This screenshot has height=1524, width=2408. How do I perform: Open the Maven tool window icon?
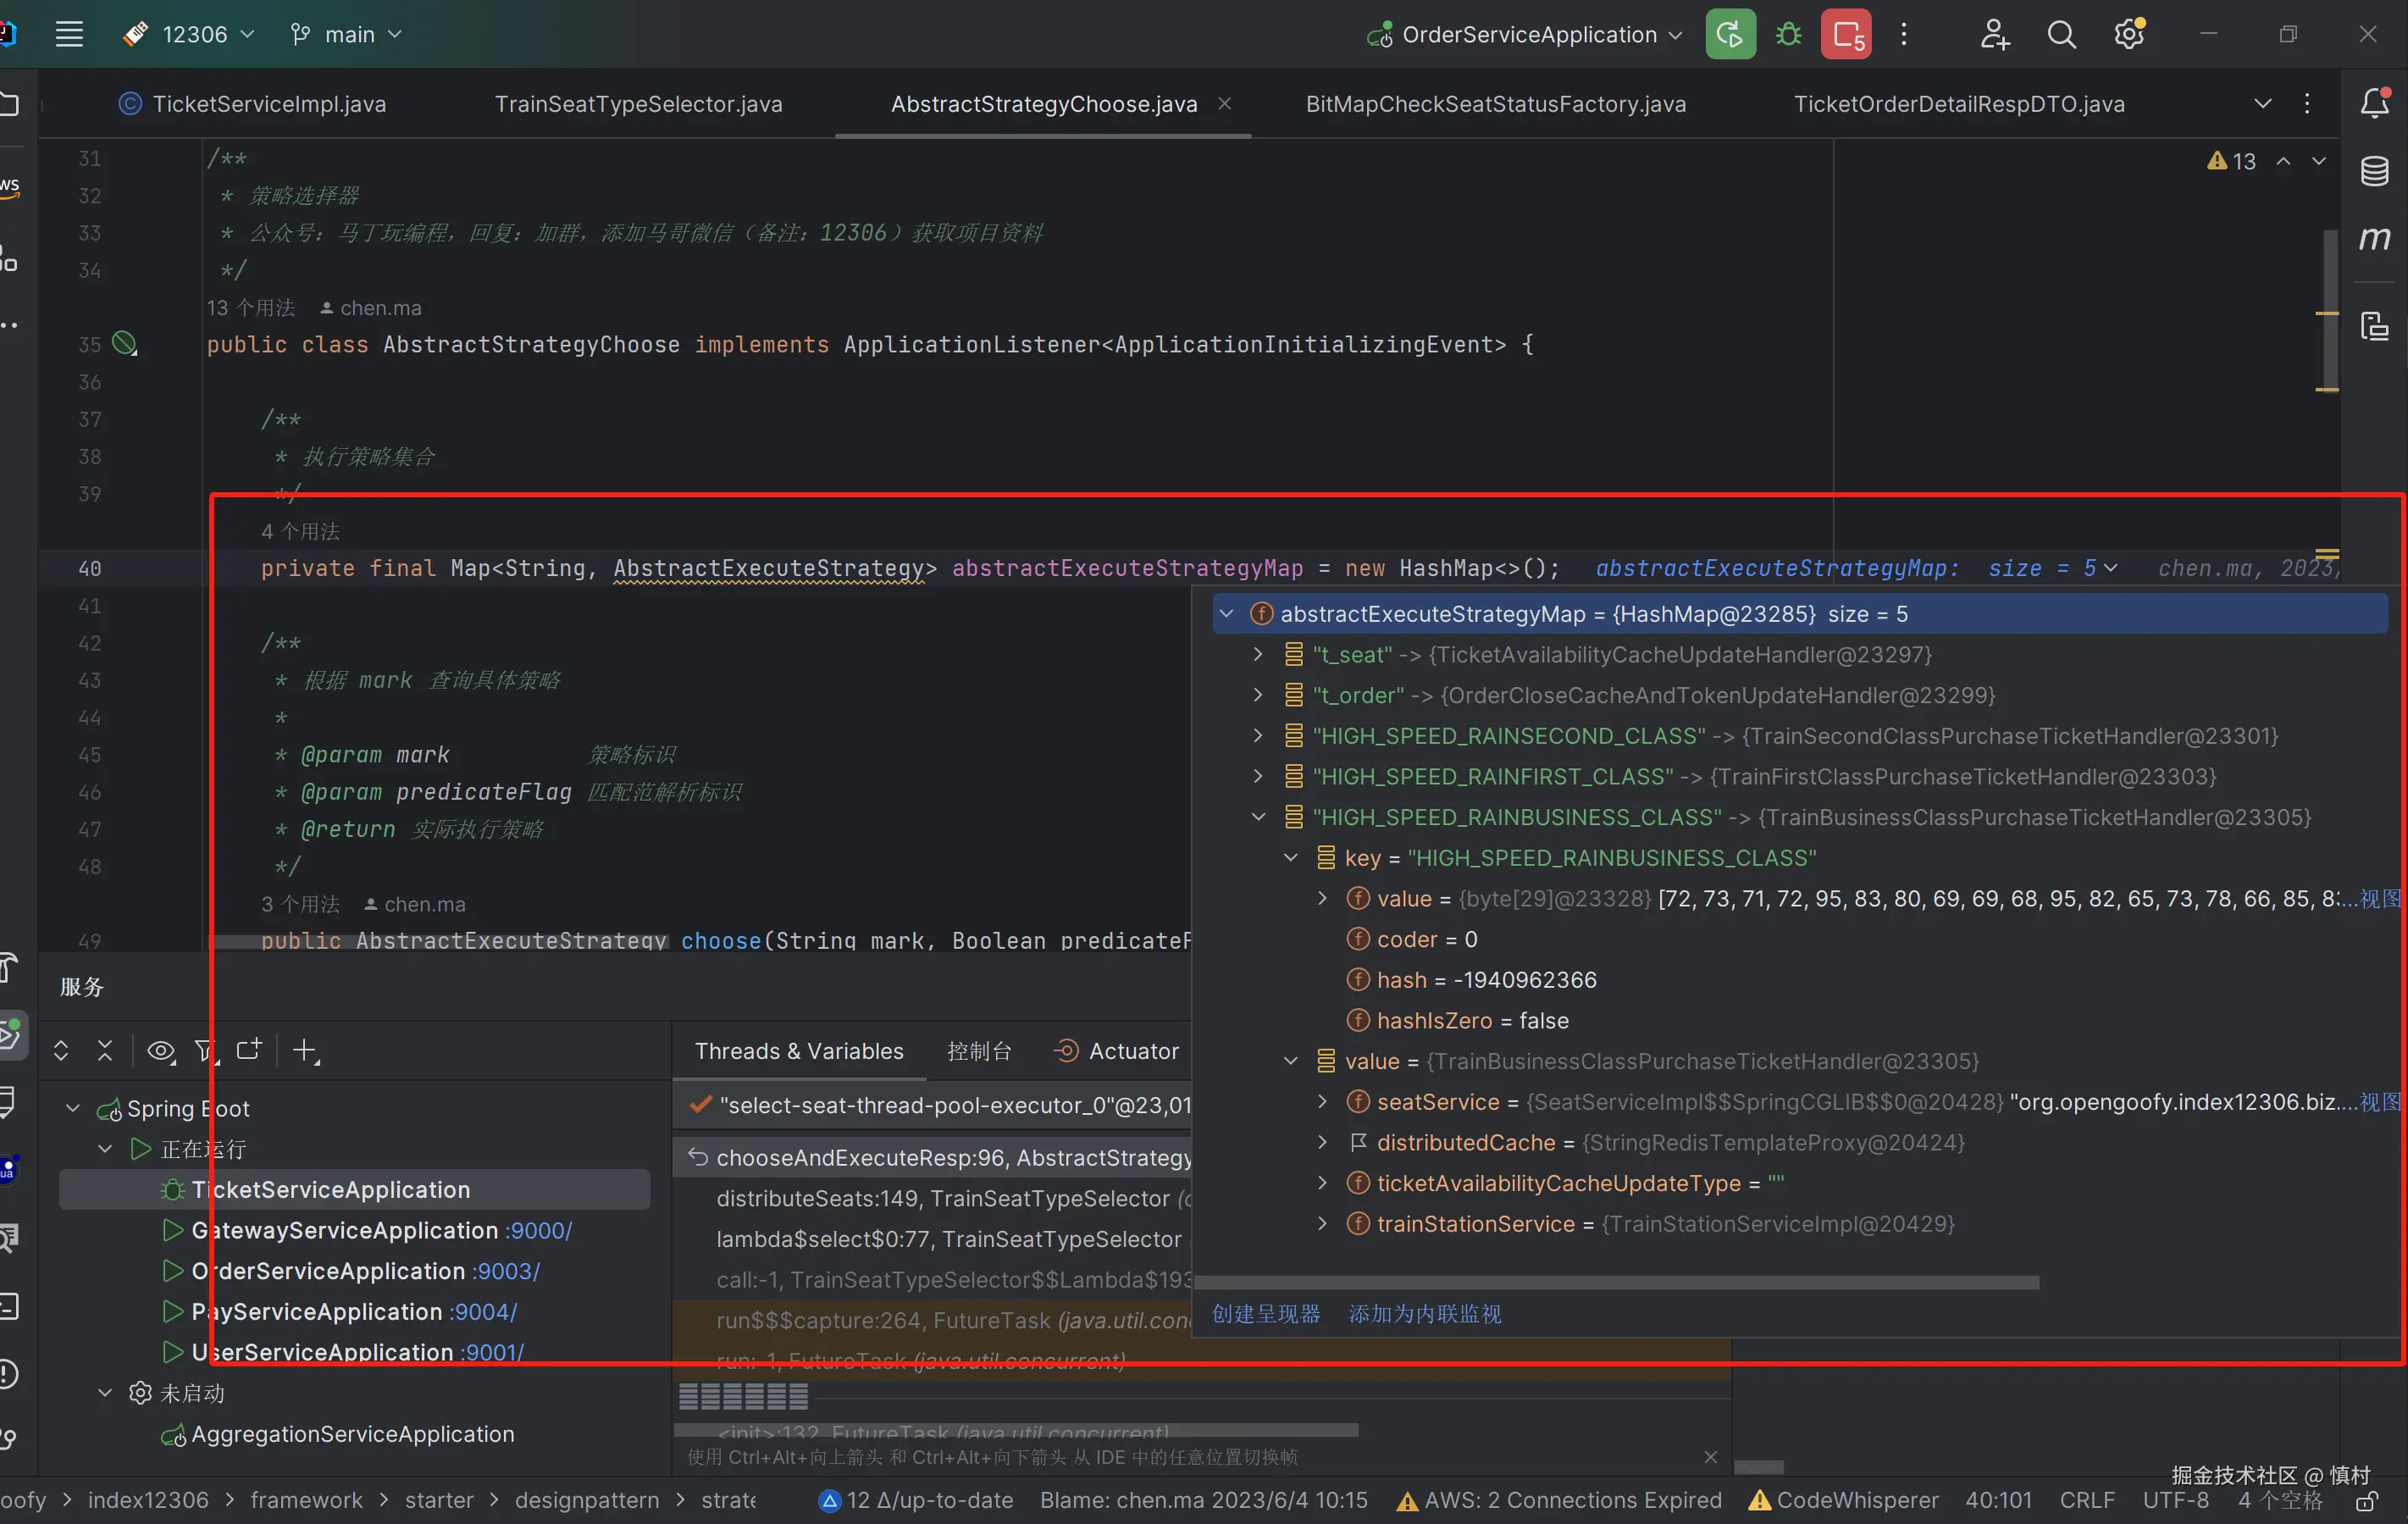tap(2374, 239)
